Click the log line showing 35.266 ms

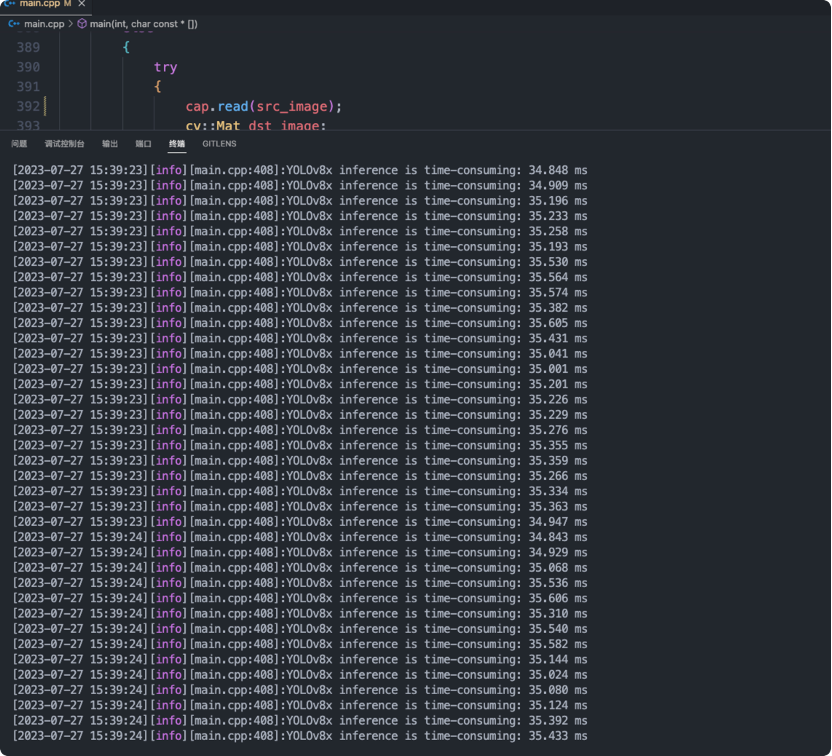pos(300,476)
